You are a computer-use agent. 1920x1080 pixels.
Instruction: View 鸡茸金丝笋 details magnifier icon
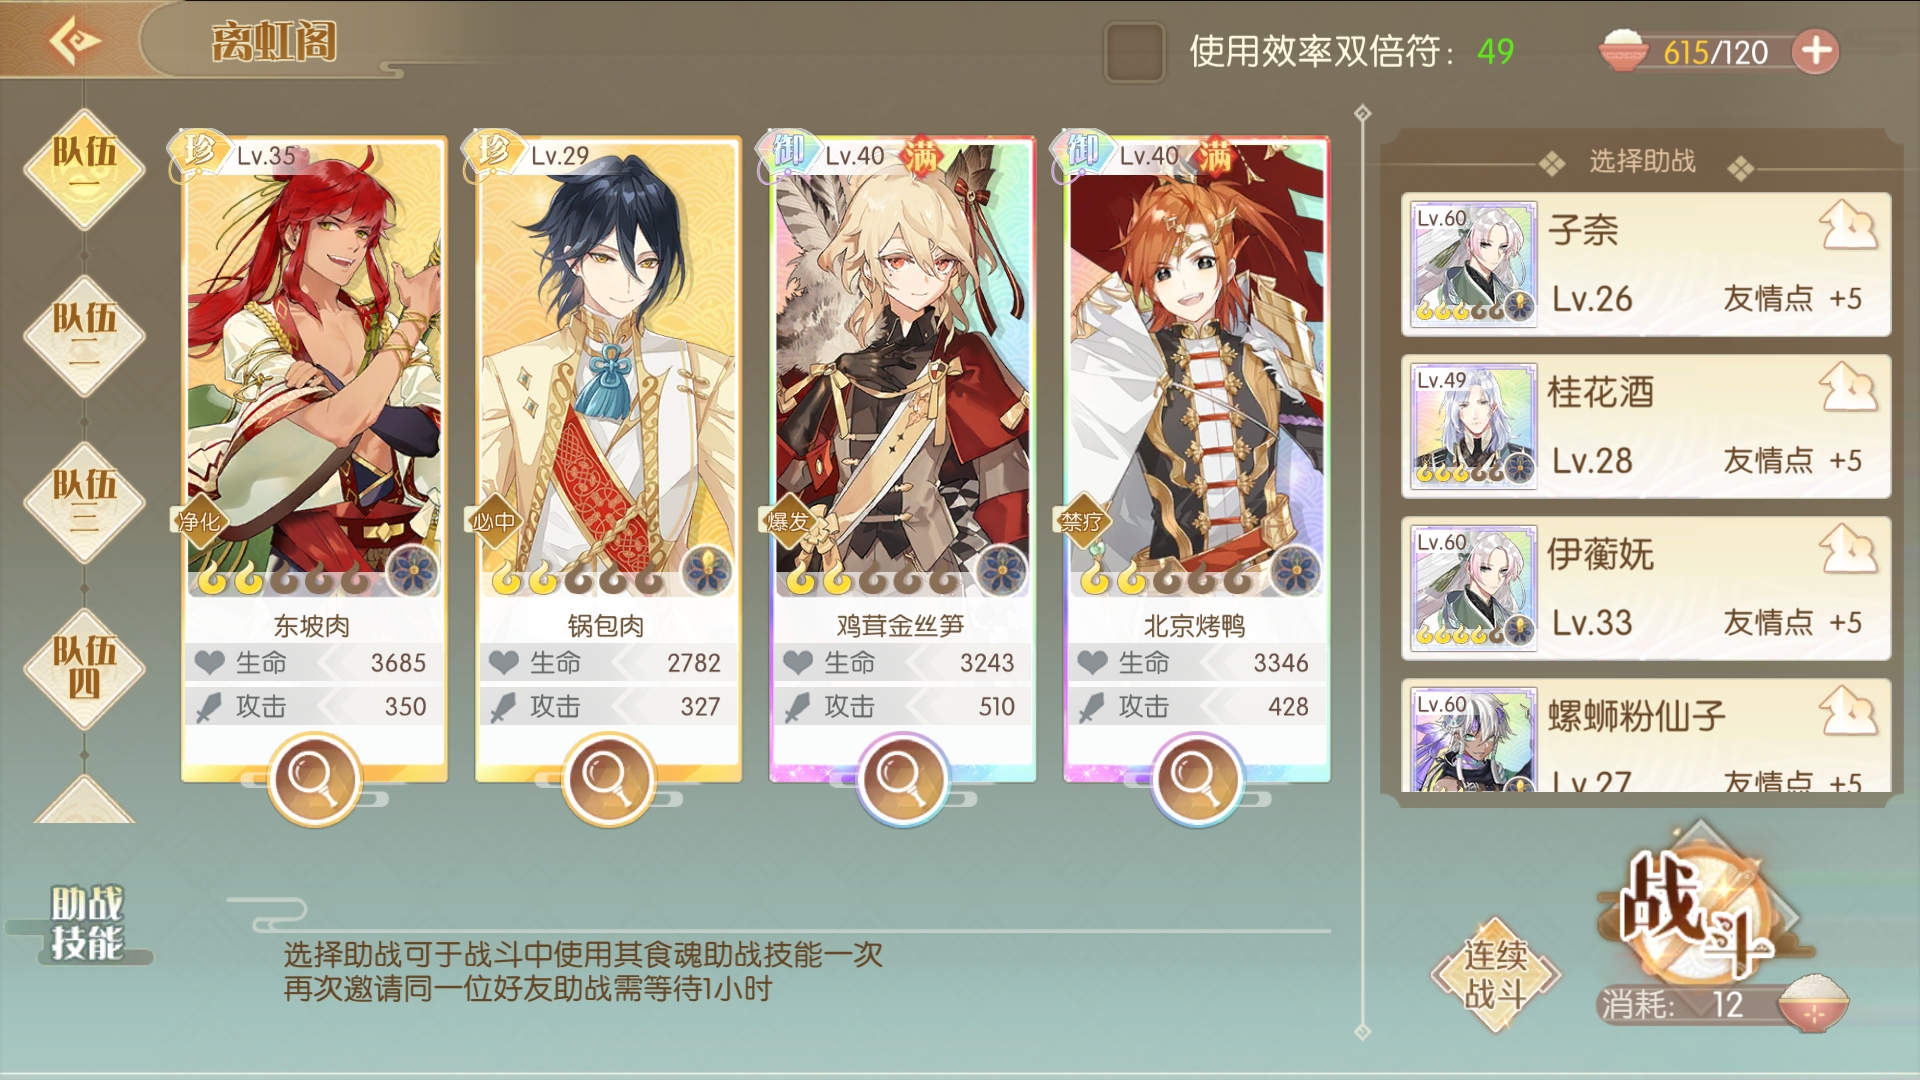click(902, 779)
